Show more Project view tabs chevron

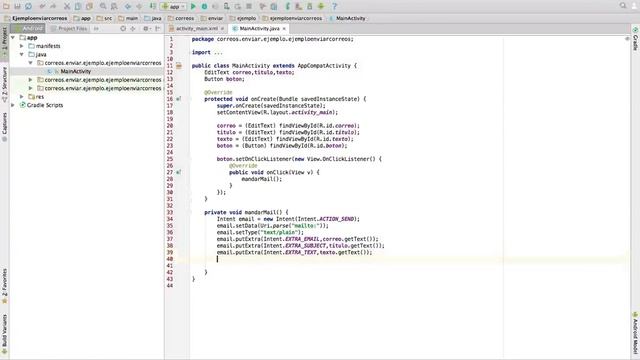[96, 29]
